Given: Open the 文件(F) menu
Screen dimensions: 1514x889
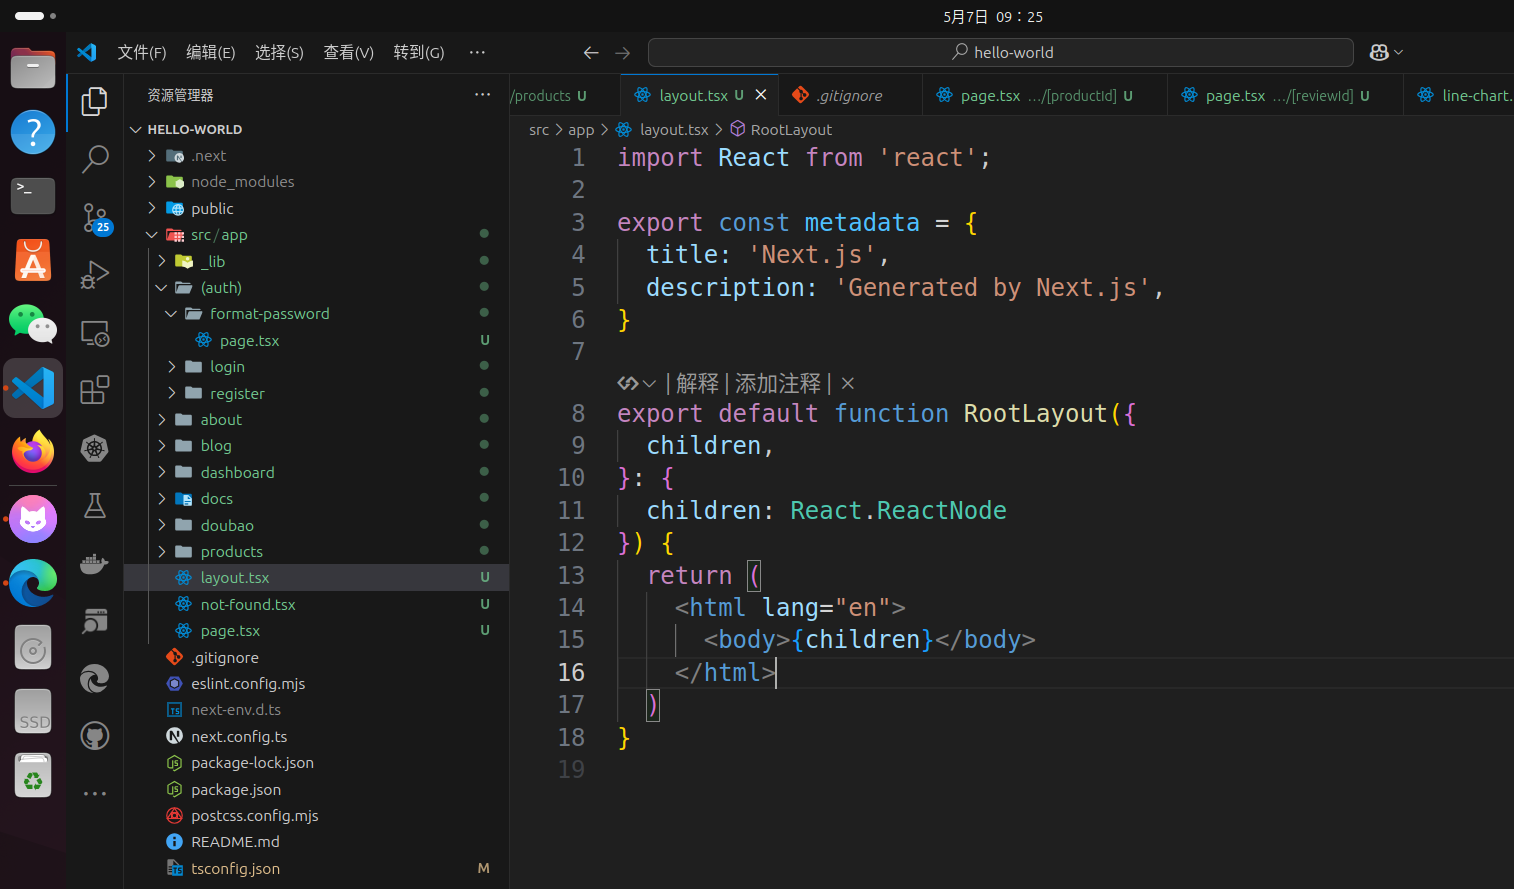Looking at the screenshot, I should 142,52.
